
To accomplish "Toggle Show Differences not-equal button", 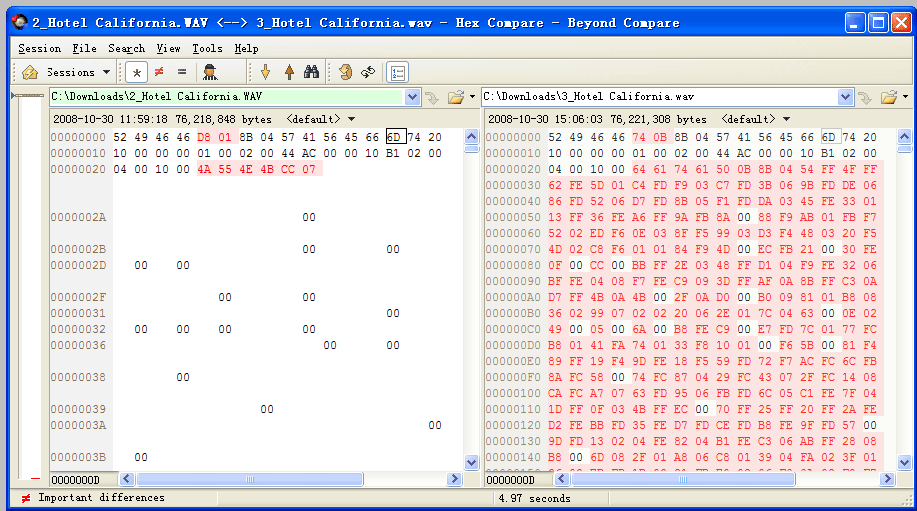I will coord(159,72).
